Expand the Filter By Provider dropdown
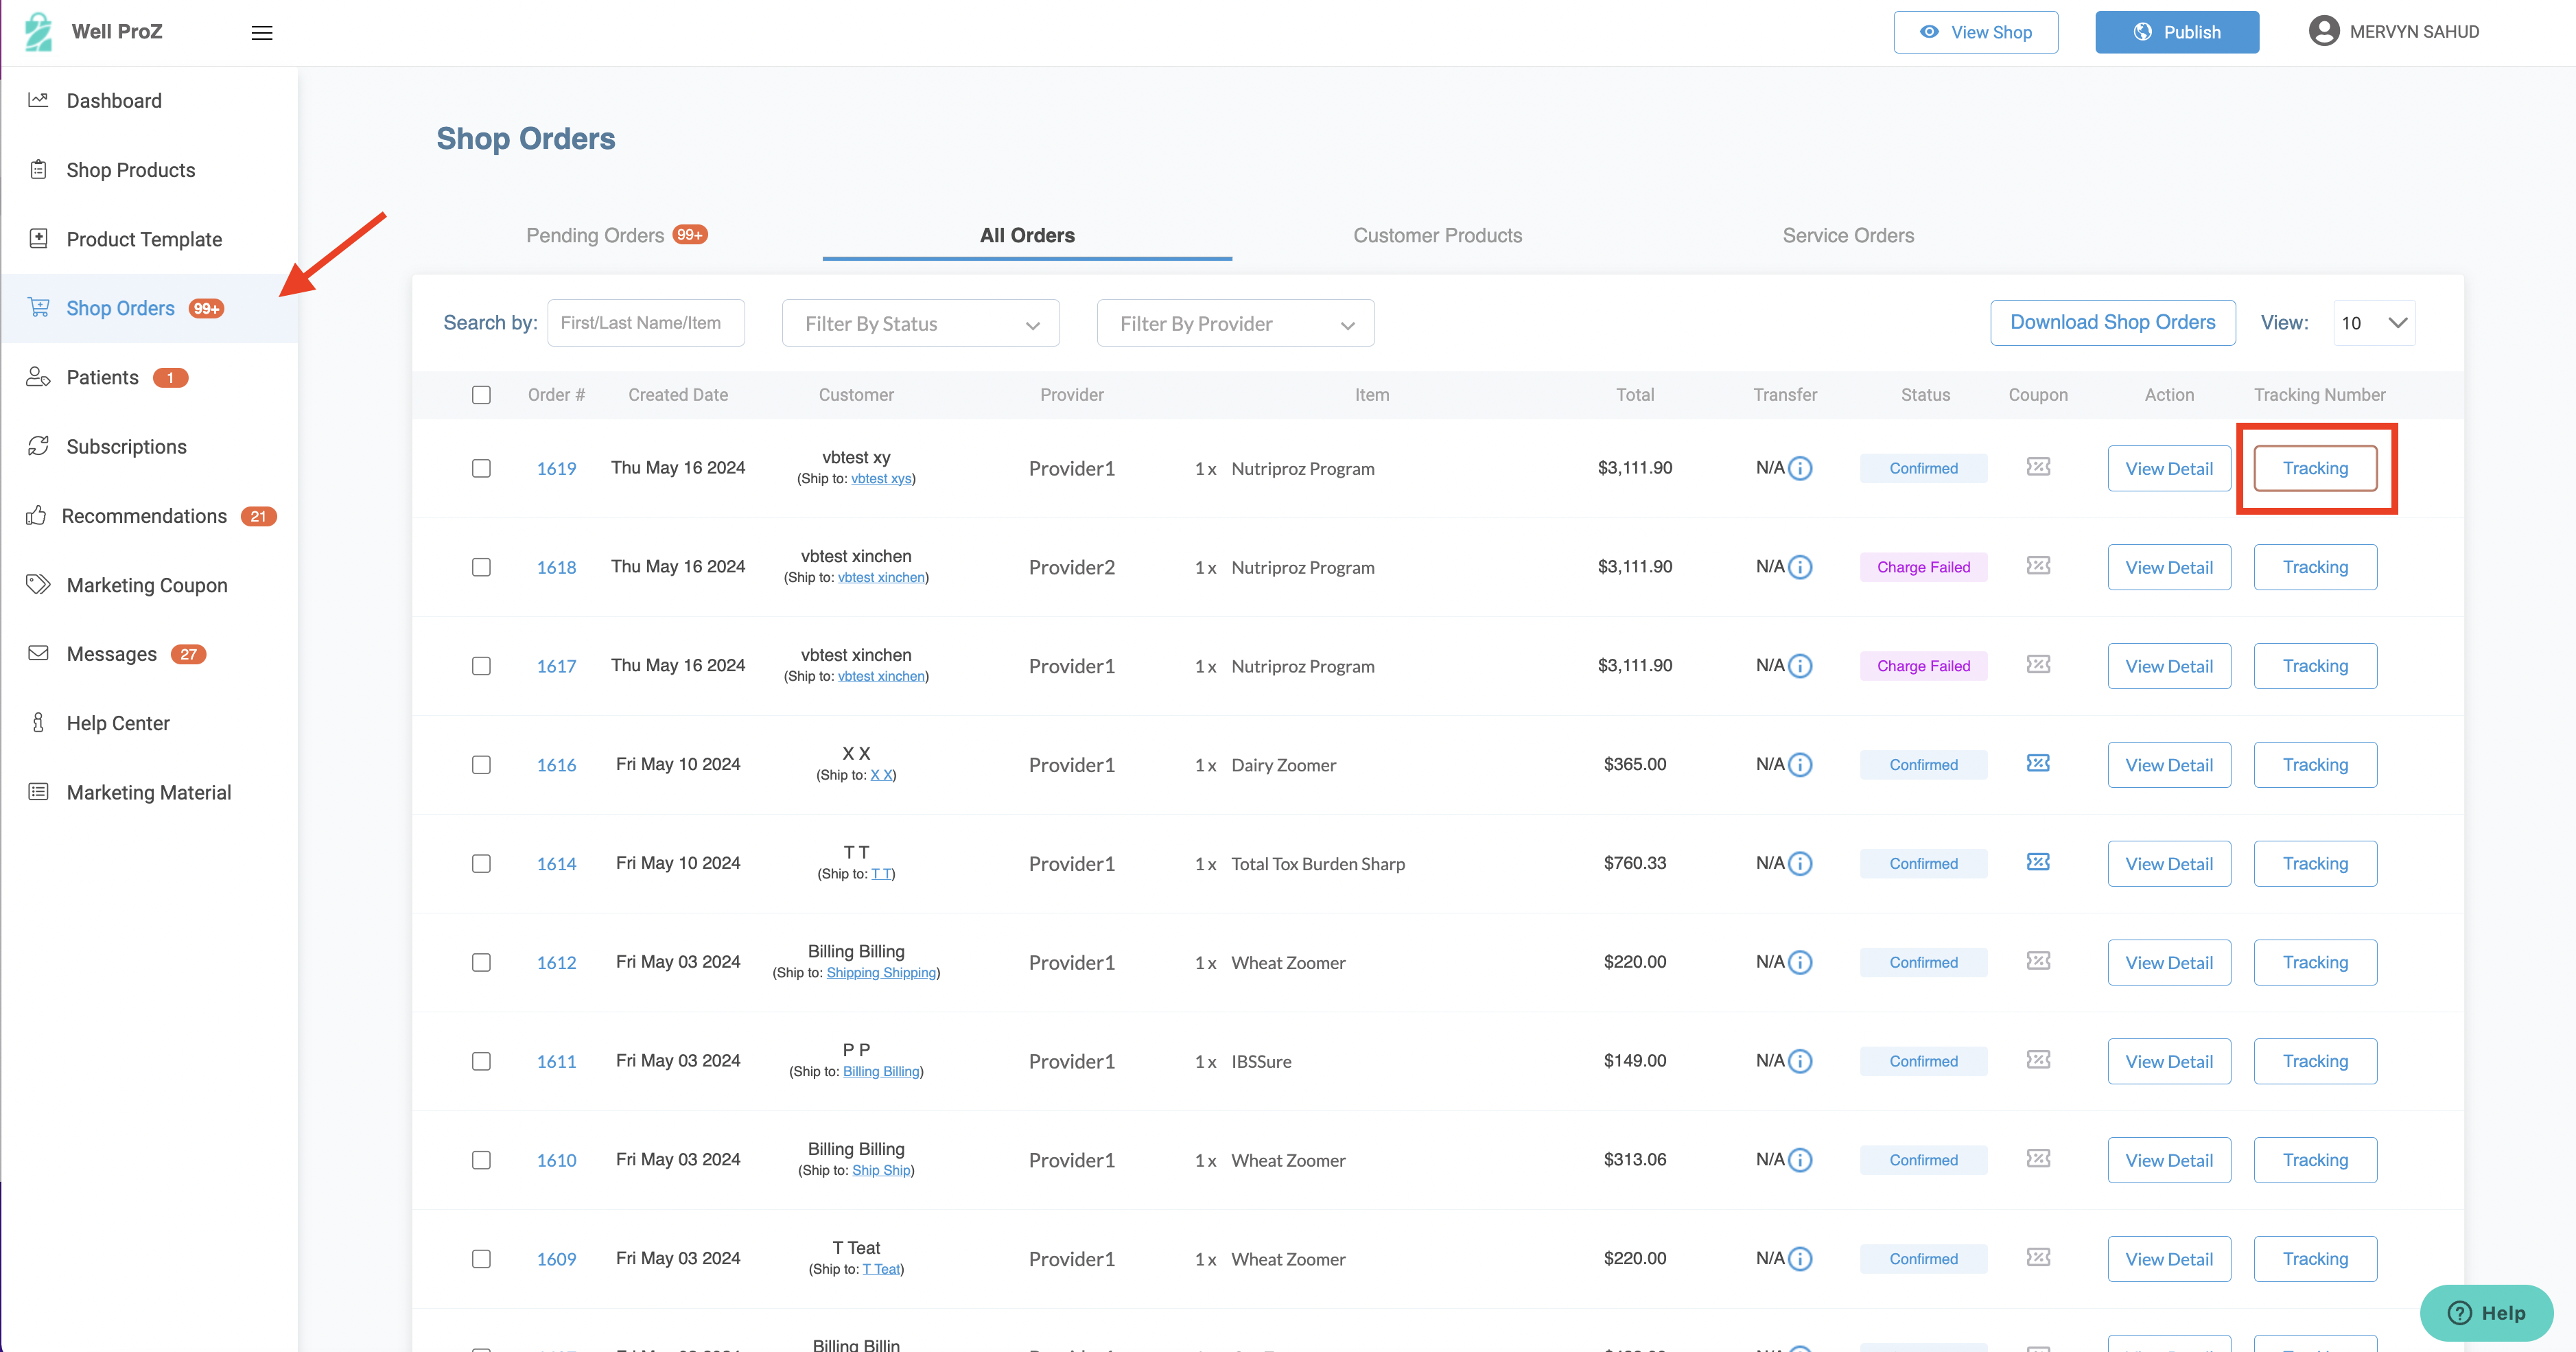The height and width of the screenshot is (1352, 2576). (x=1235, y=324)
